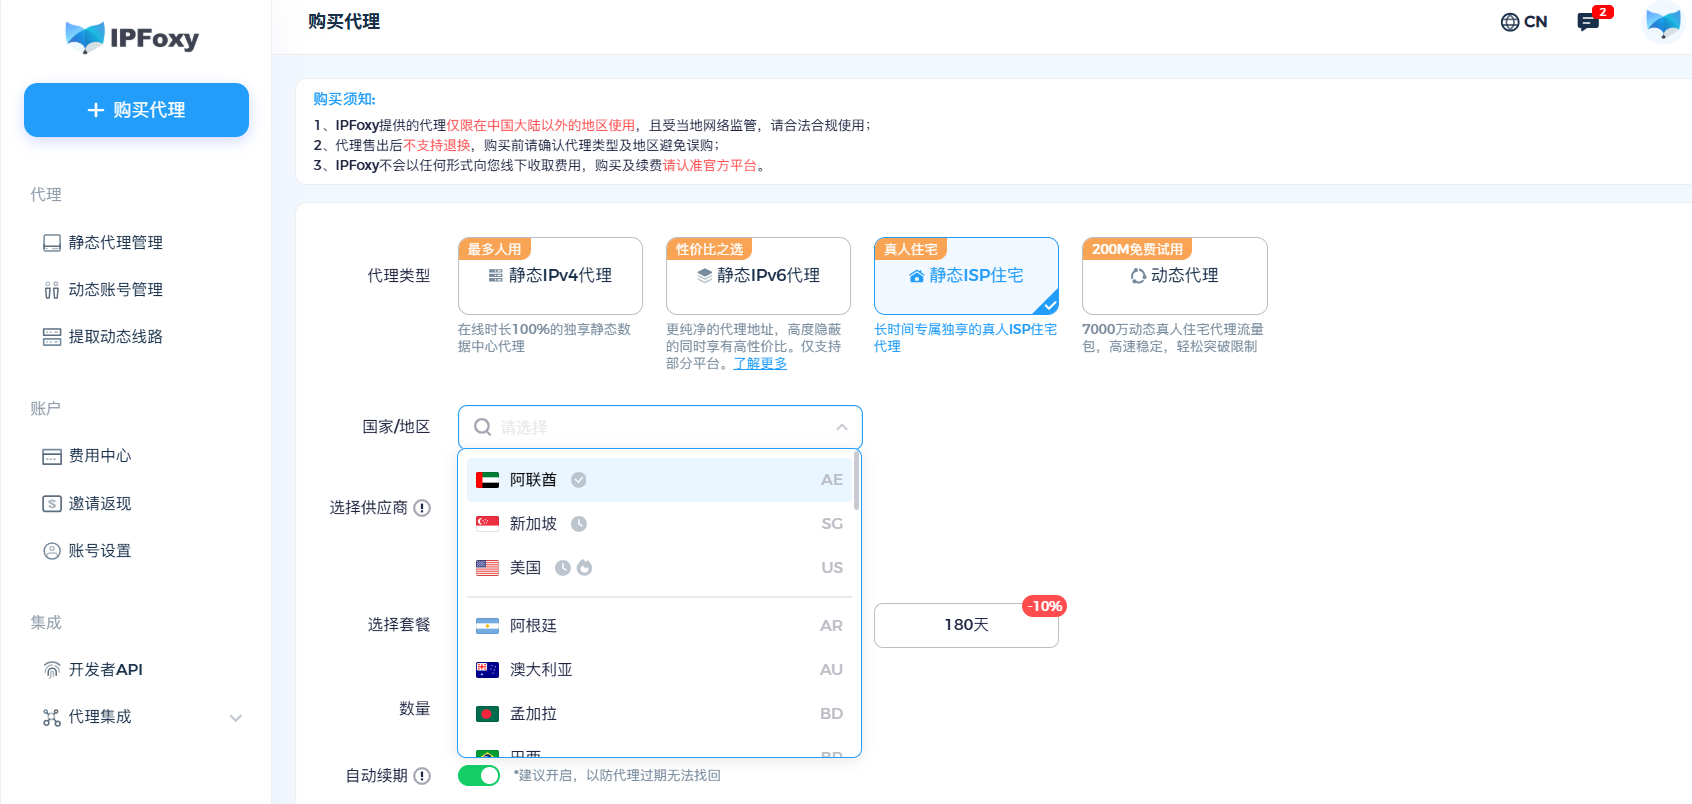
Task: Click the 提取动态线路 server icon
Action: click(52, 337)
